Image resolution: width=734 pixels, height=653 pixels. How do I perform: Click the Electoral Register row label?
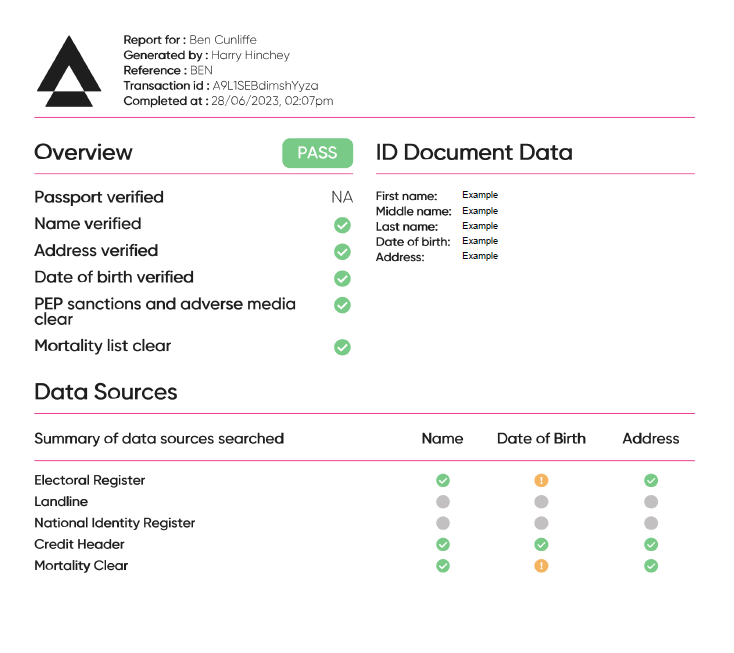click(89, 480)
